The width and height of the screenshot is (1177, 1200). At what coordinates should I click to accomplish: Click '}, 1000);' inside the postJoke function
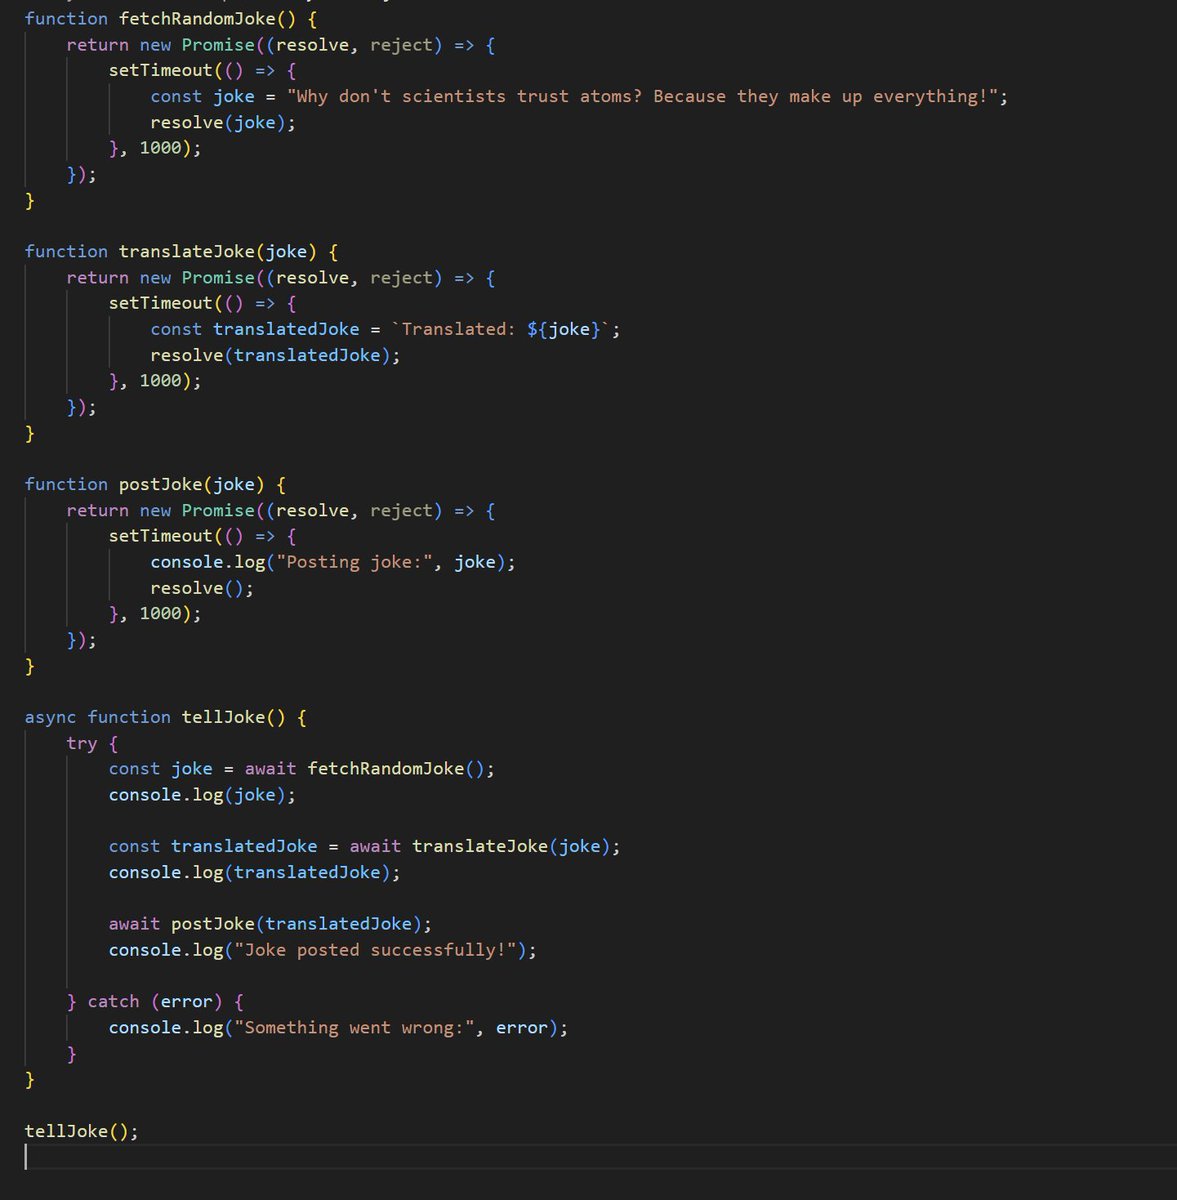click(x=155, y=614)
